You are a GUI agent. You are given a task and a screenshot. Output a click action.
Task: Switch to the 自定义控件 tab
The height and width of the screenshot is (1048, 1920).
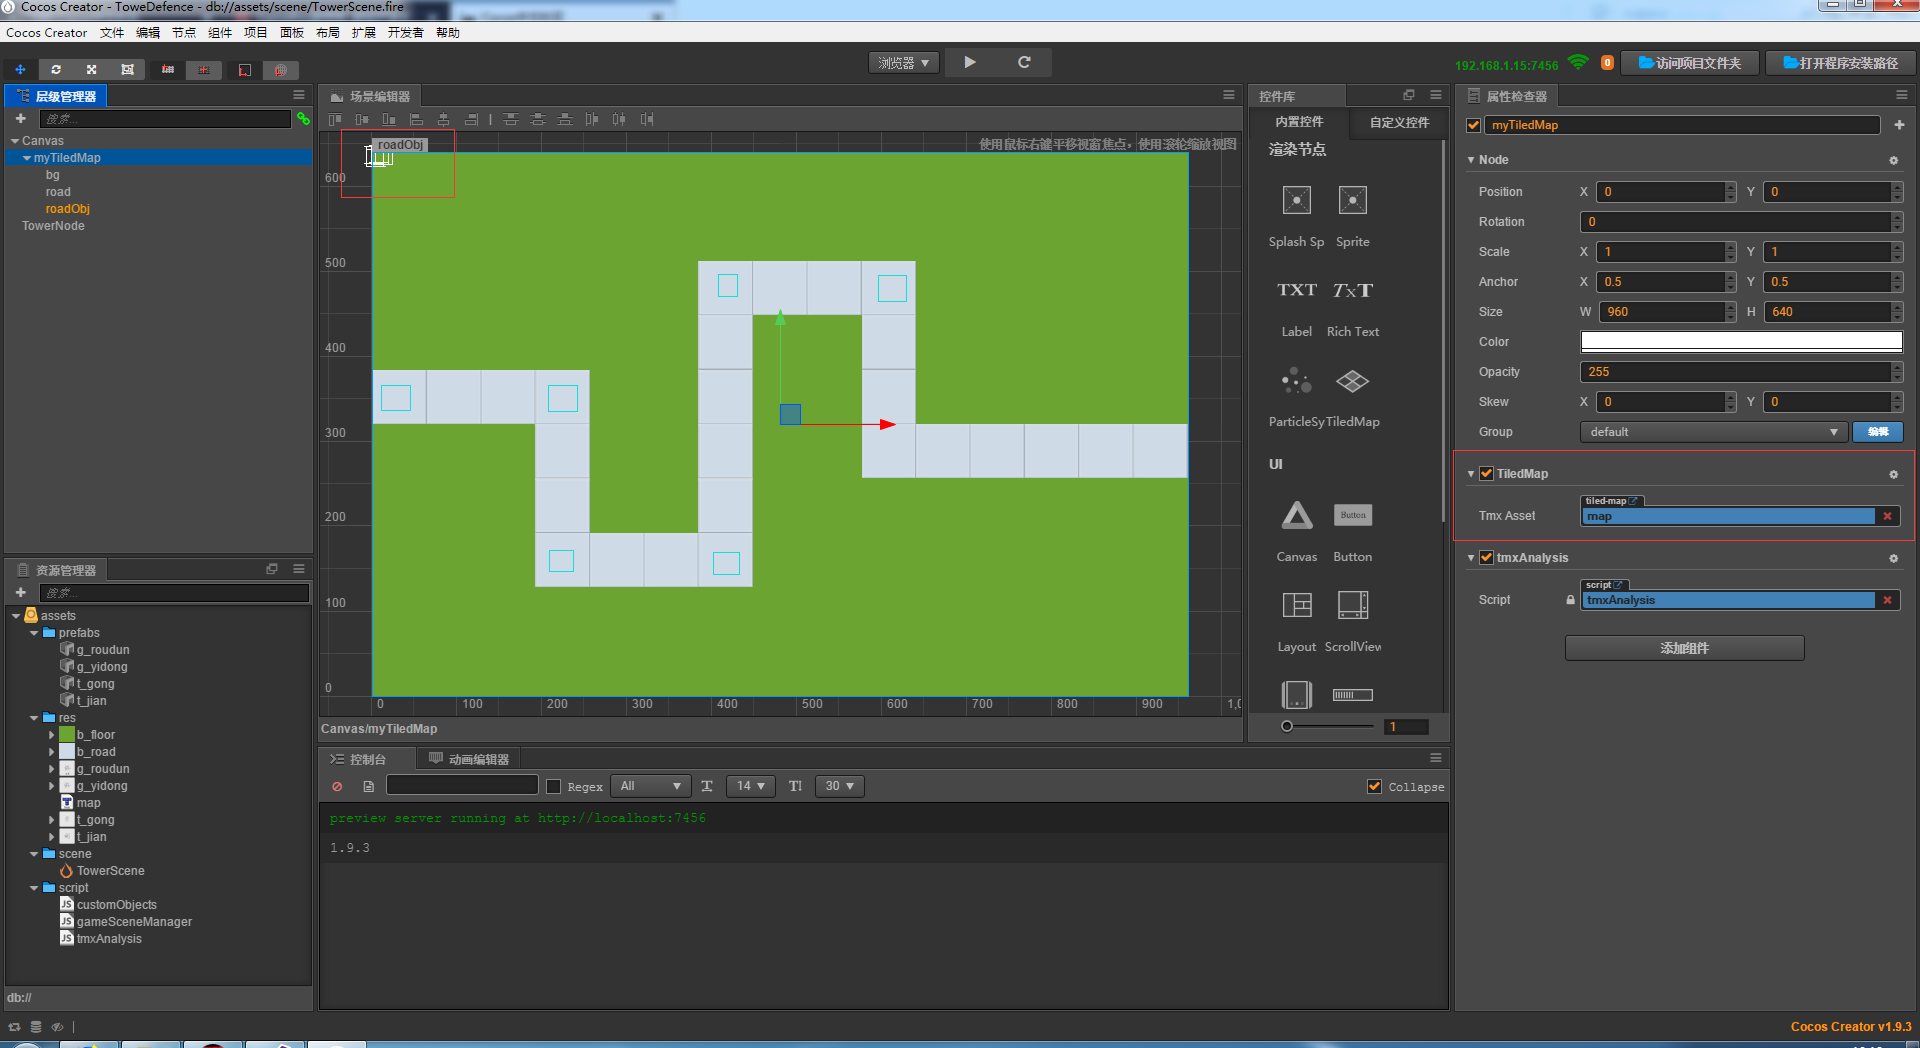(x=1399, y=122)
